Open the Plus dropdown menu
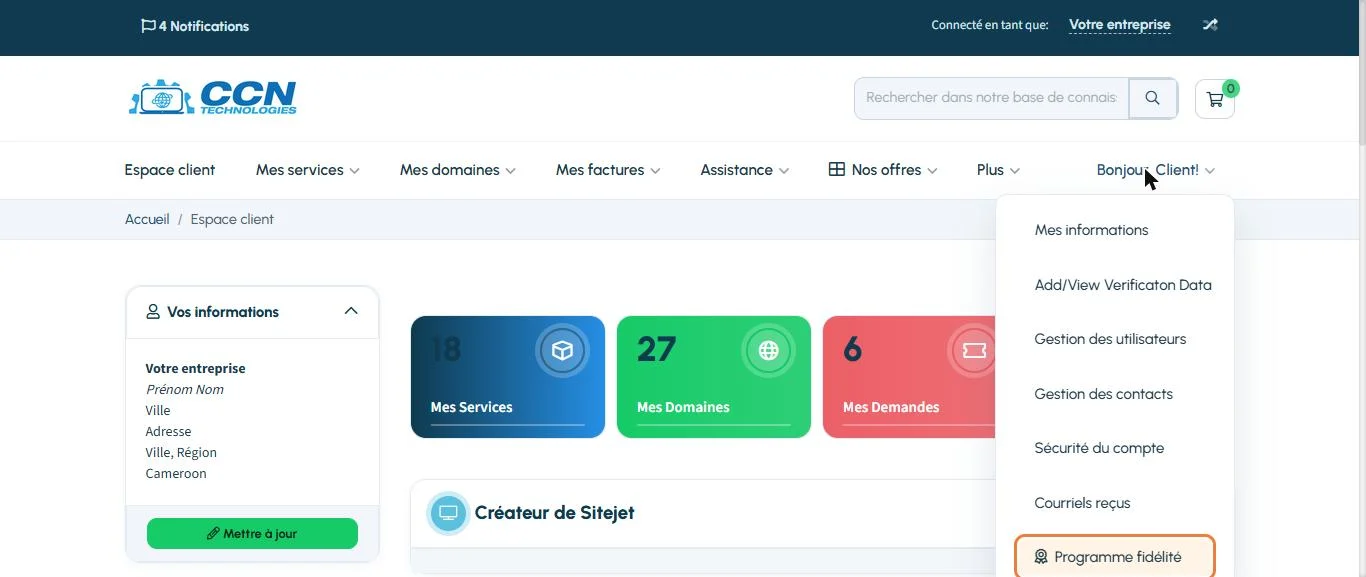The width and height of the screenshot is (1366, 577). pos(998,170)
